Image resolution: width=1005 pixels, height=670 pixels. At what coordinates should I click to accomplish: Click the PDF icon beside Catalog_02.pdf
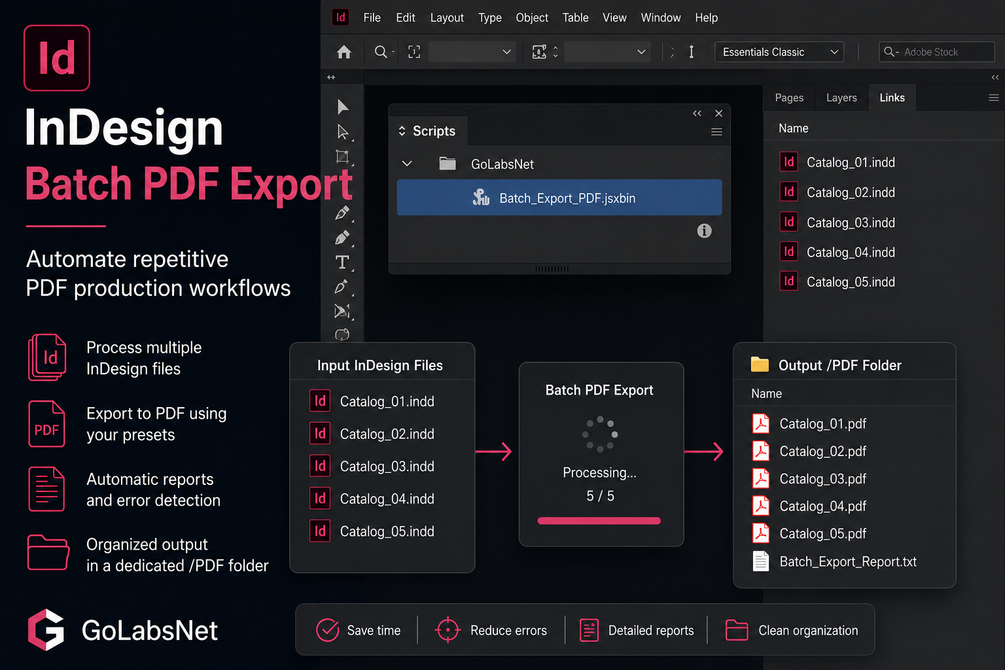(761, 451)
